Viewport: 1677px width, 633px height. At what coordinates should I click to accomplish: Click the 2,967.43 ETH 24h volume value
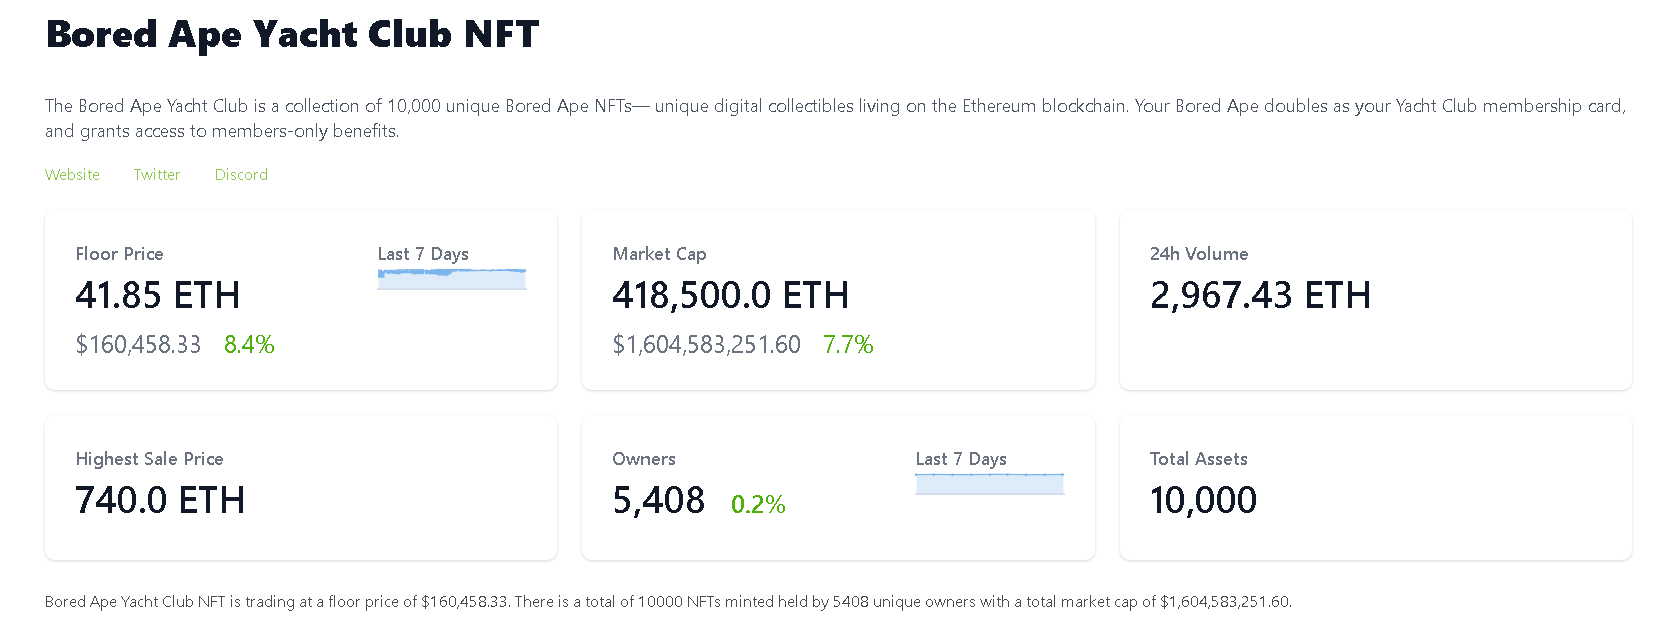pos(1260,296)
